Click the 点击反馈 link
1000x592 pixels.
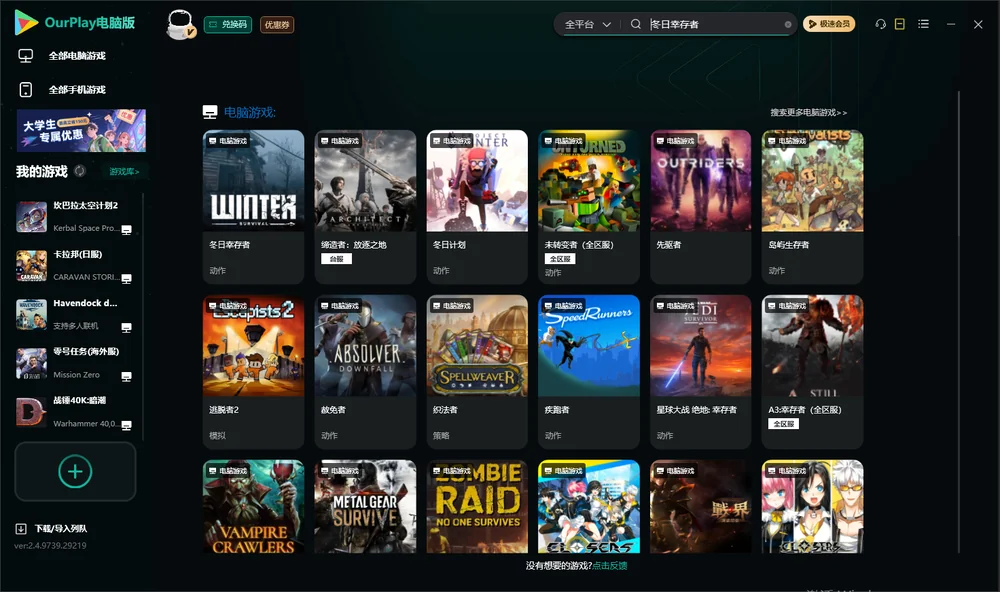click(610, 565)
